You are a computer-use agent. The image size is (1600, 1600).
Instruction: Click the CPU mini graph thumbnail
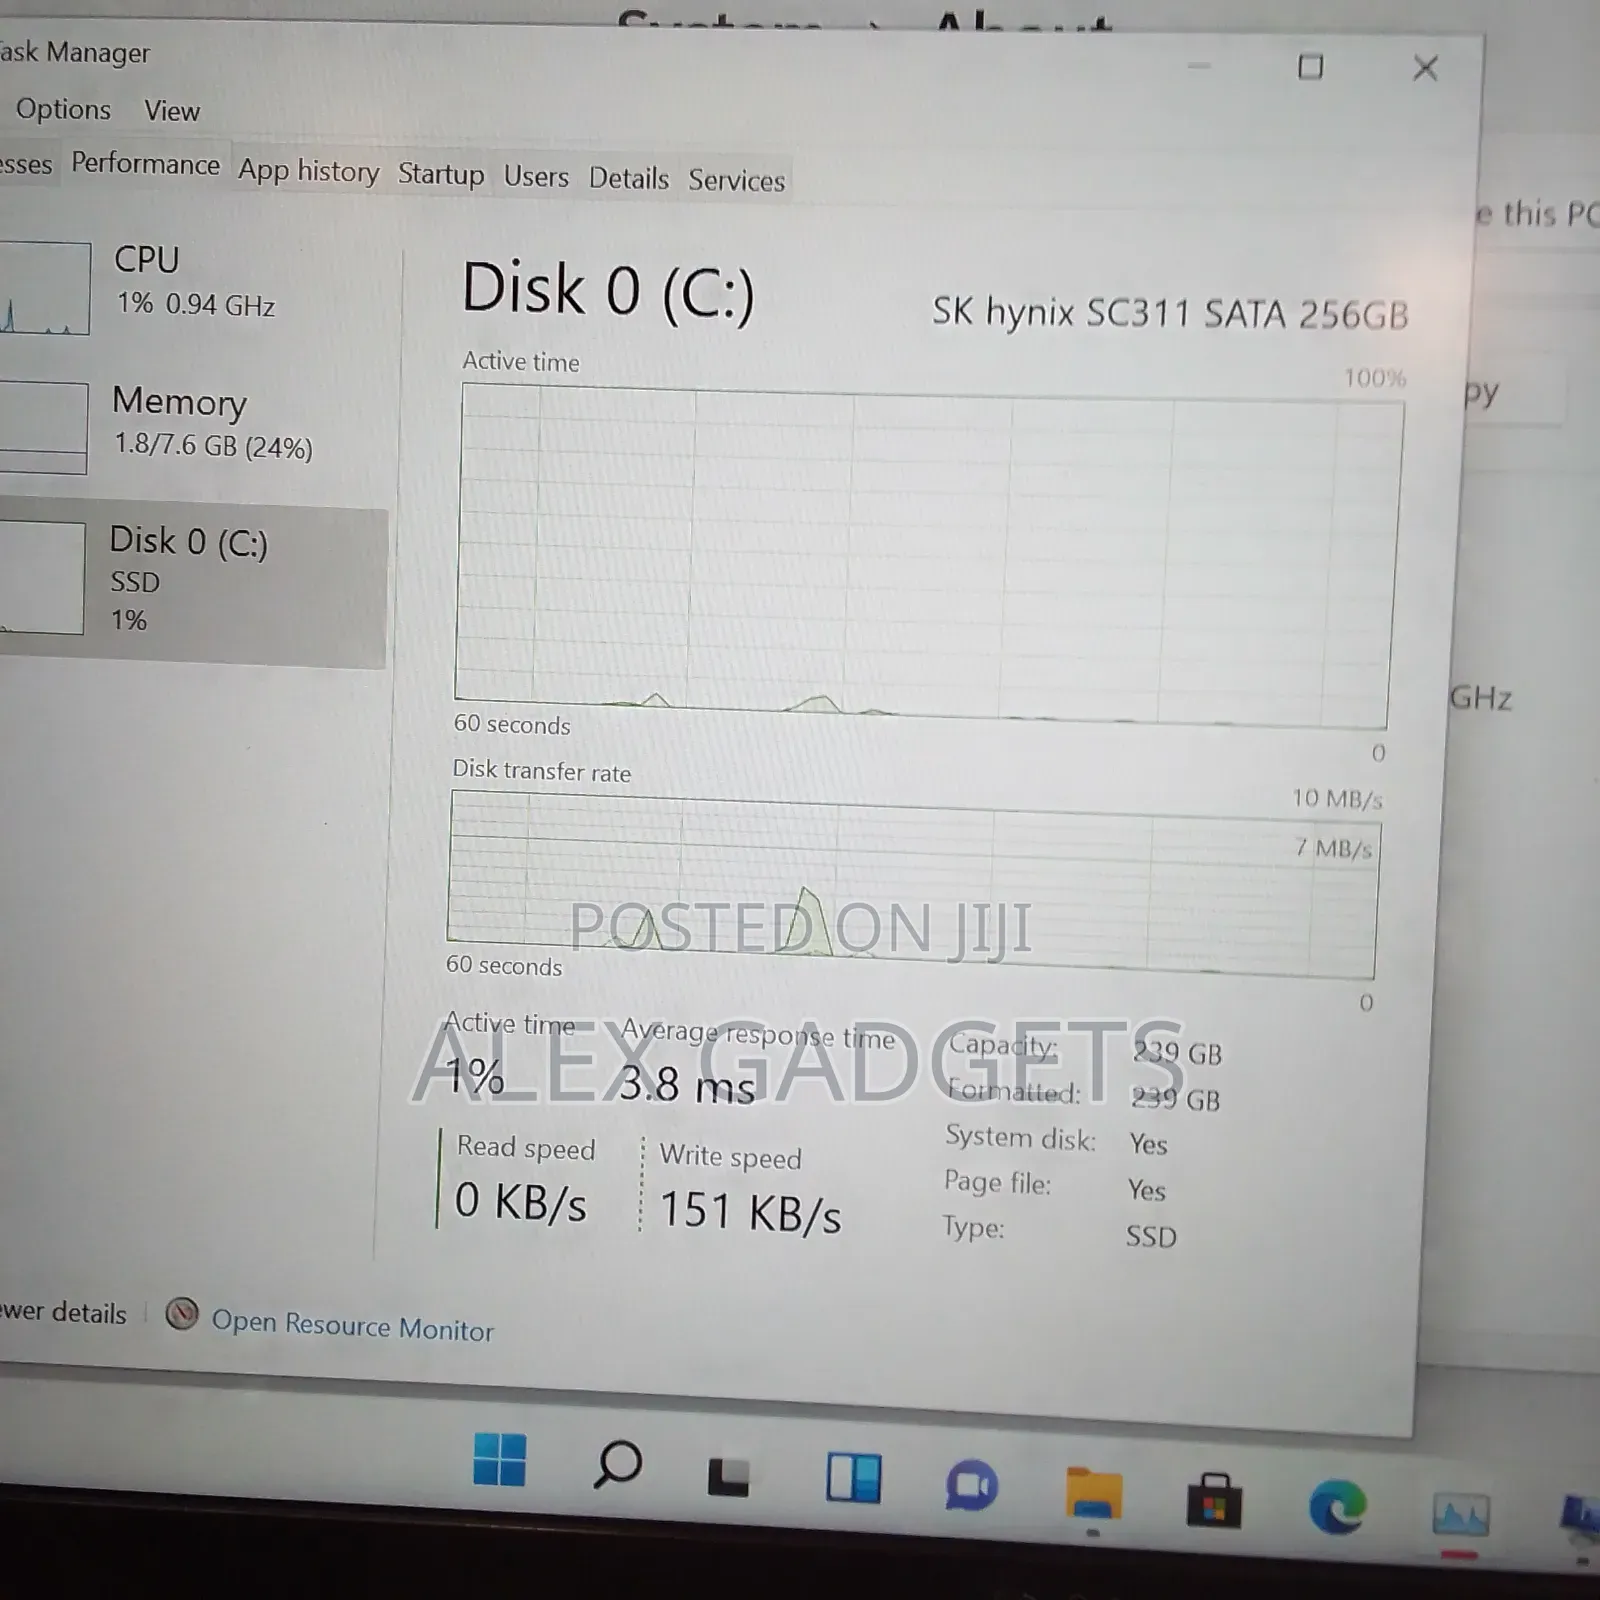44,287
